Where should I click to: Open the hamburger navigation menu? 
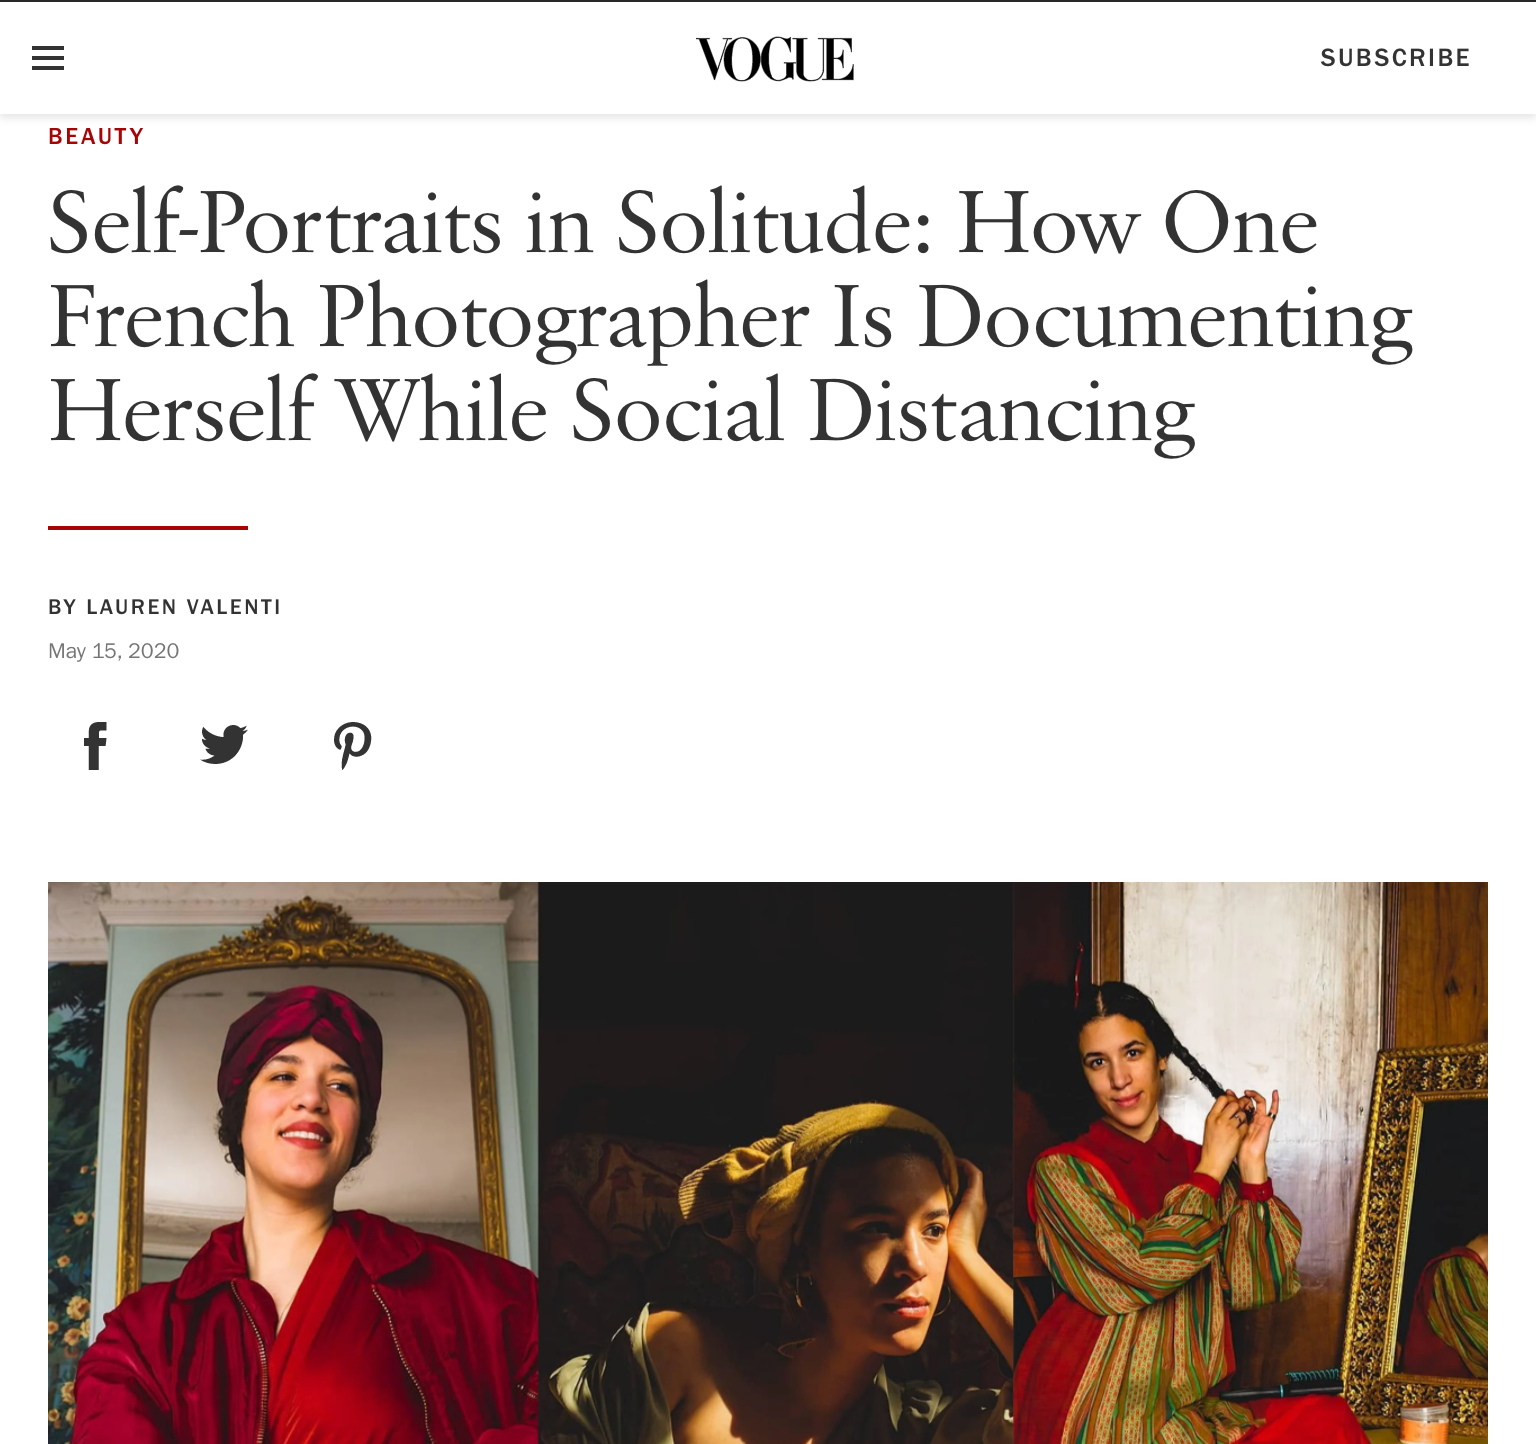pos(48,58)
